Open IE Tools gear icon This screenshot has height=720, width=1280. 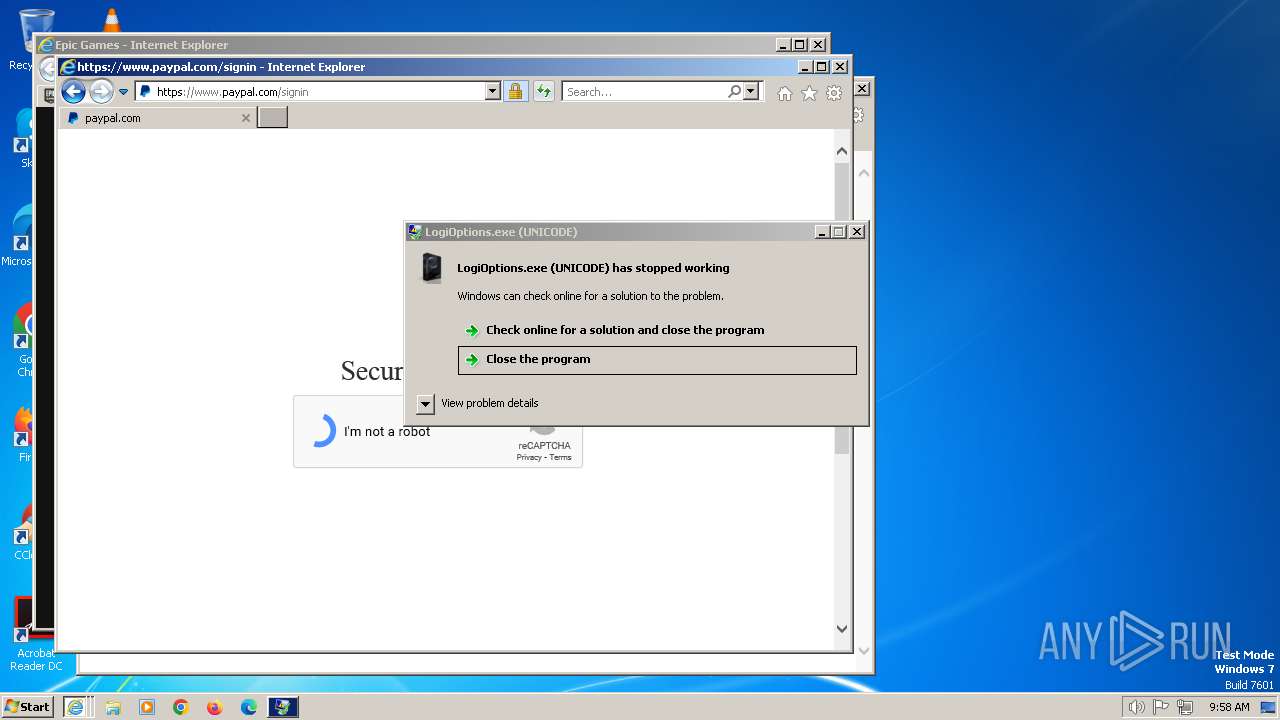(x=834, y=93)
